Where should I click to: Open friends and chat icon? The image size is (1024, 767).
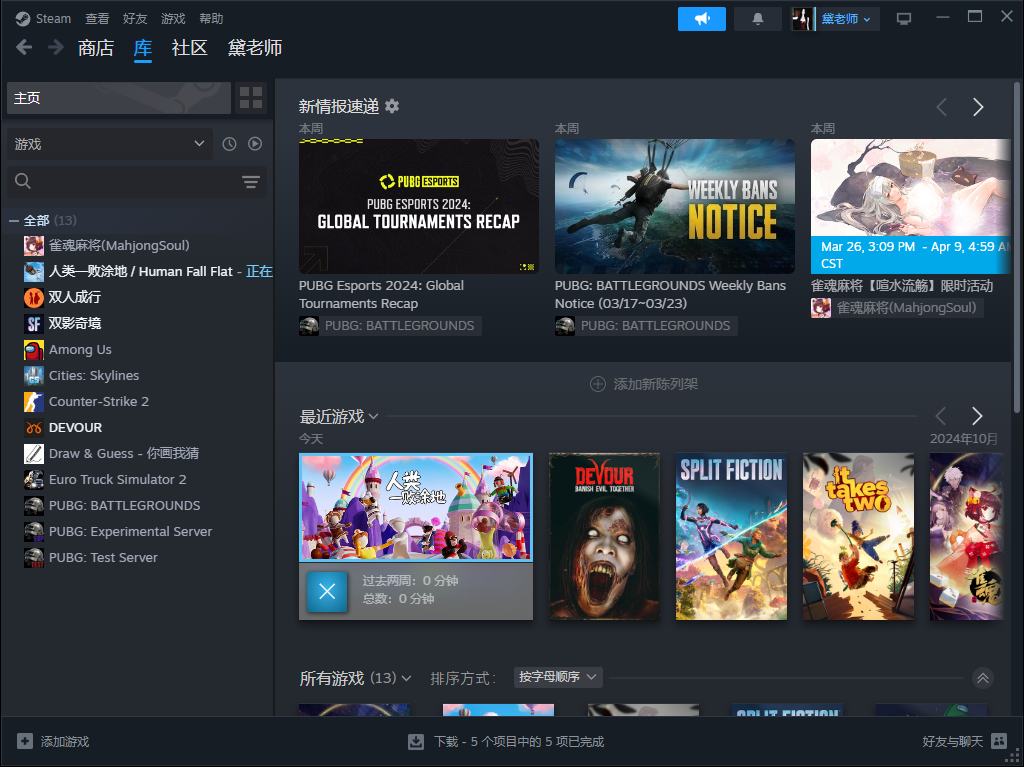pos(999,741)
